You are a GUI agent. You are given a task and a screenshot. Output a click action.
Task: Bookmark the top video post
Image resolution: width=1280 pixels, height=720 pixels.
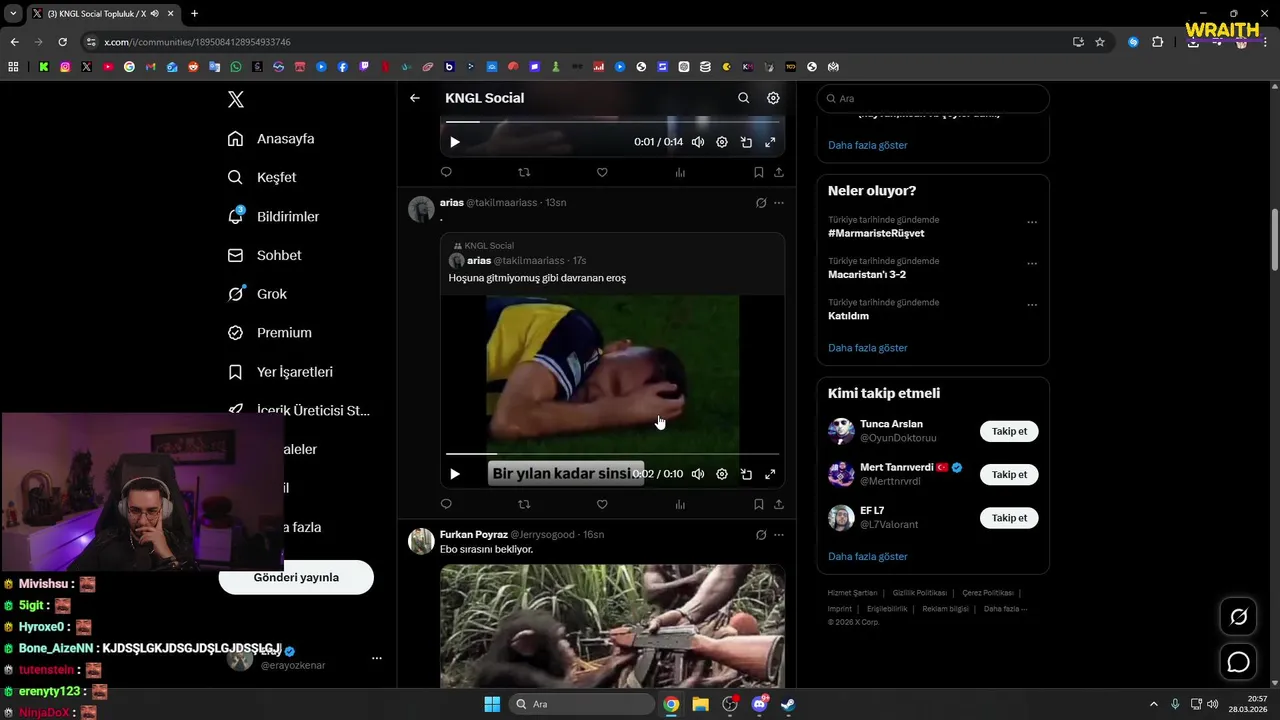759,172
